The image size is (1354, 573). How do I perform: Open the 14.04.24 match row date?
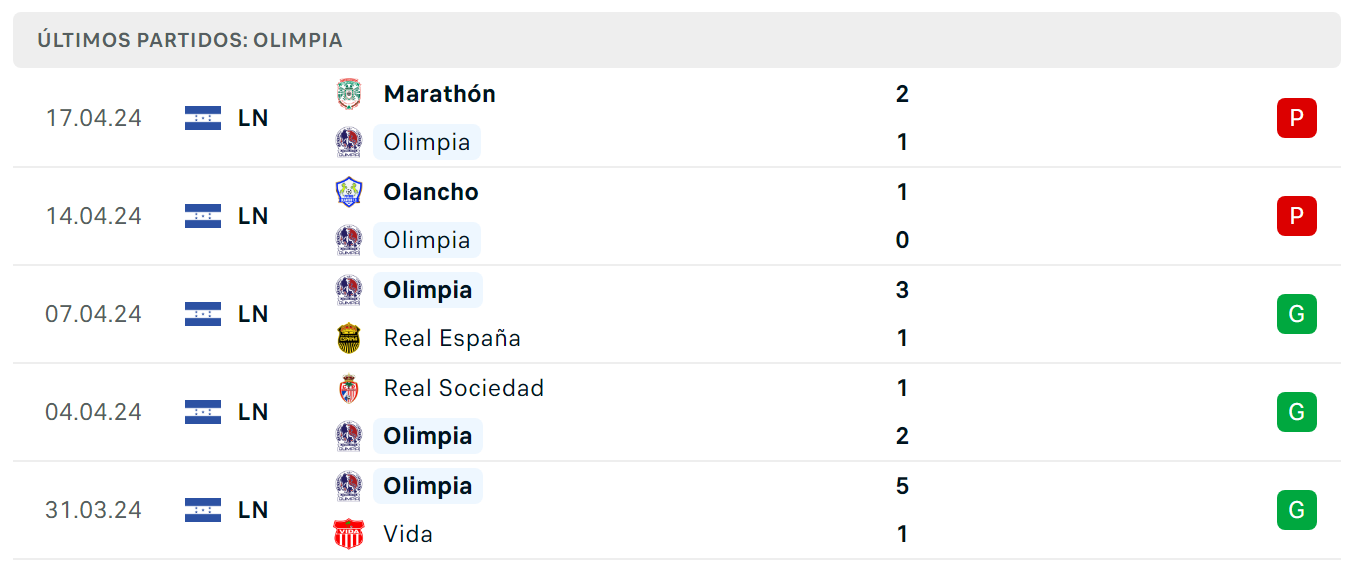pos(93,216)
